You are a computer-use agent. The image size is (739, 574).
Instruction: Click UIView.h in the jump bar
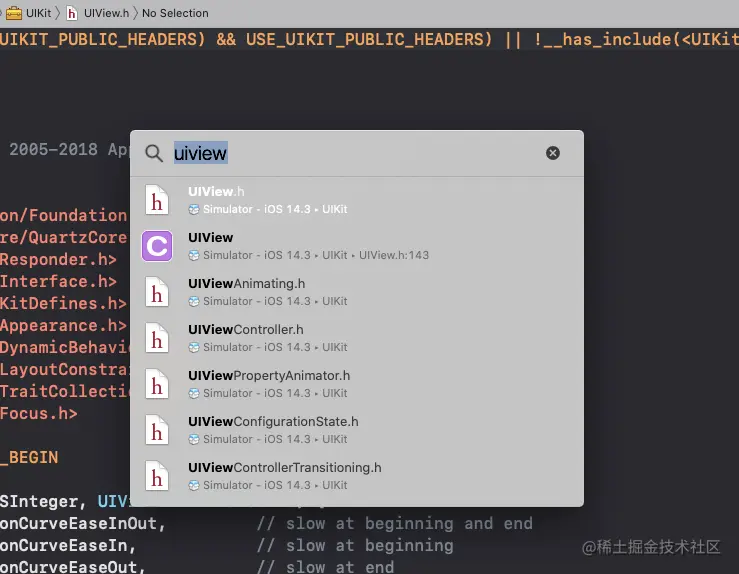(106, 13)
